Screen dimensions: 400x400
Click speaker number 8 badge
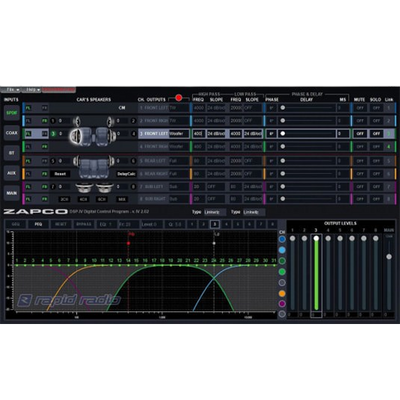coord(133,187)
